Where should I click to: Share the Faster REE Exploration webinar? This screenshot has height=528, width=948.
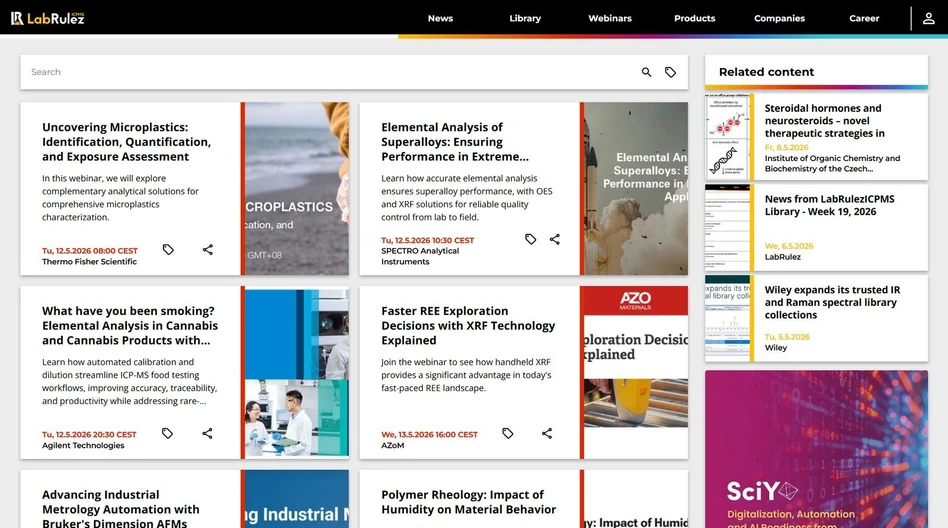point(547,434)
